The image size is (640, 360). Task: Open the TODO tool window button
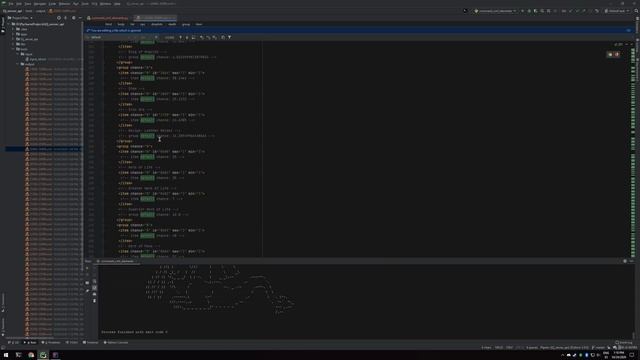72,343
